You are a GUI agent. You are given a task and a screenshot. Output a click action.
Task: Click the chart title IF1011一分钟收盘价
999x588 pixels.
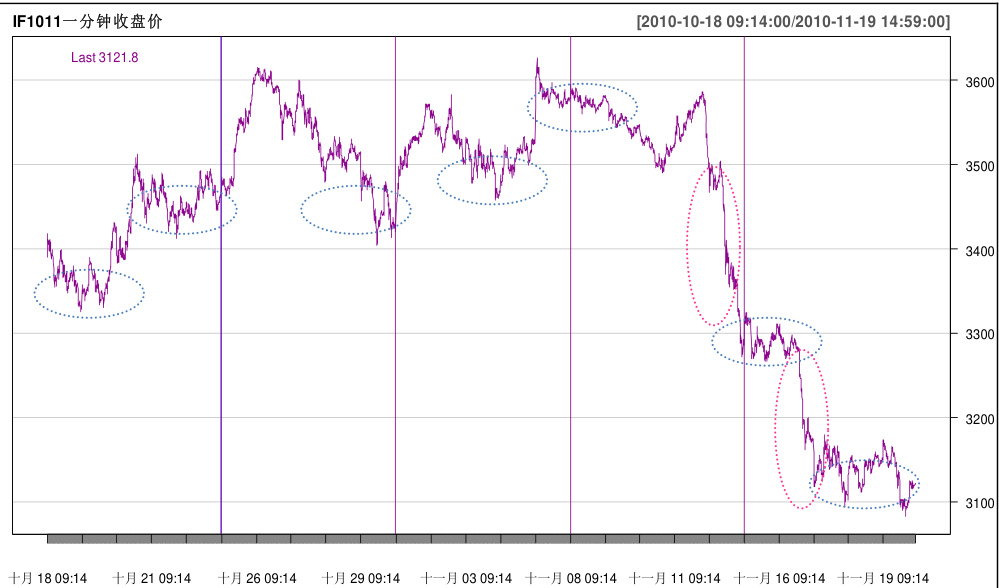[x=87, y=21]
